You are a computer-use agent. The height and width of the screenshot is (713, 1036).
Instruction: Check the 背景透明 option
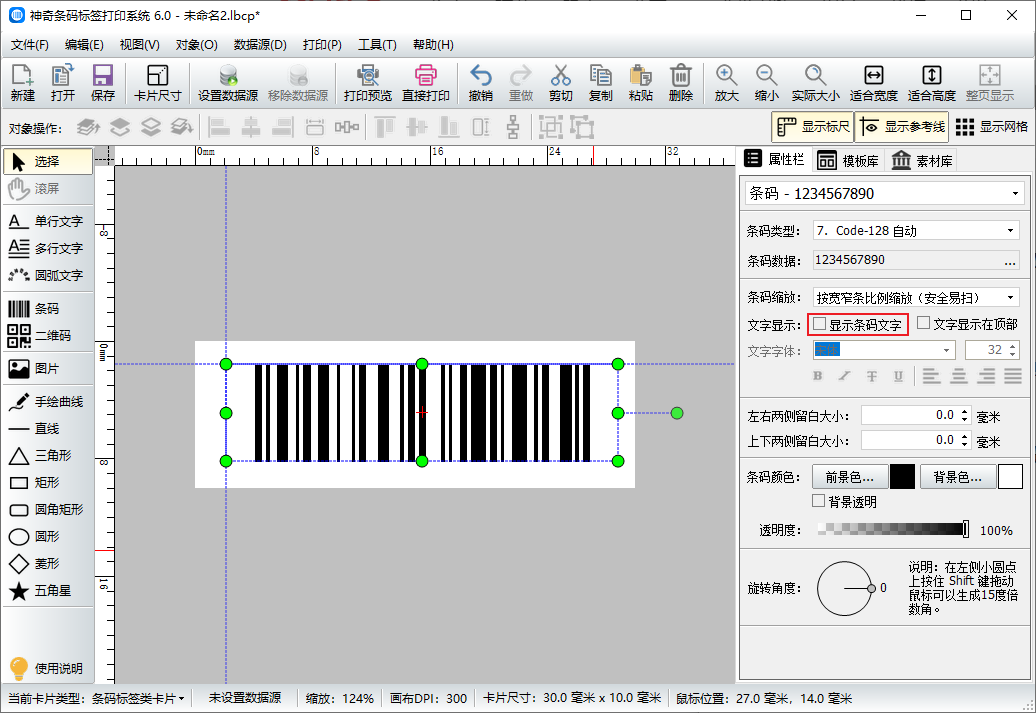(819, 501)
